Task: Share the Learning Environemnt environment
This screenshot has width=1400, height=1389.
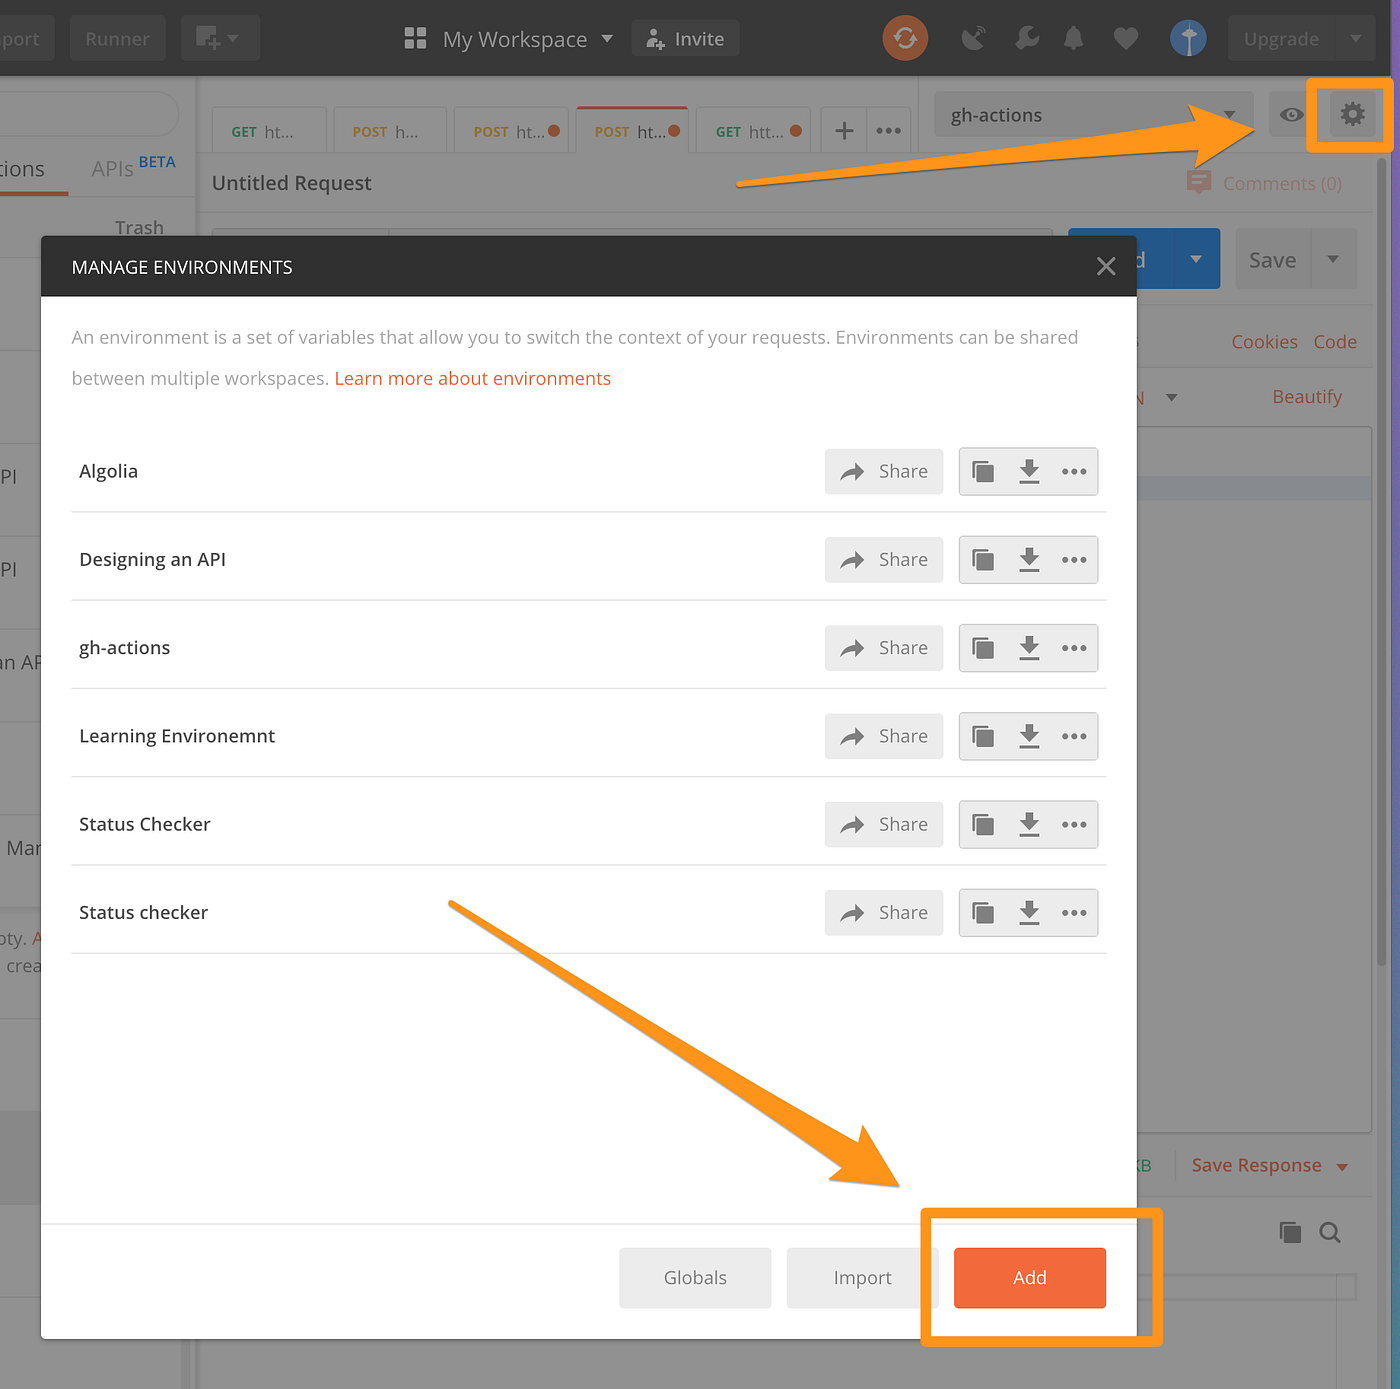Action: pos(884,737)
